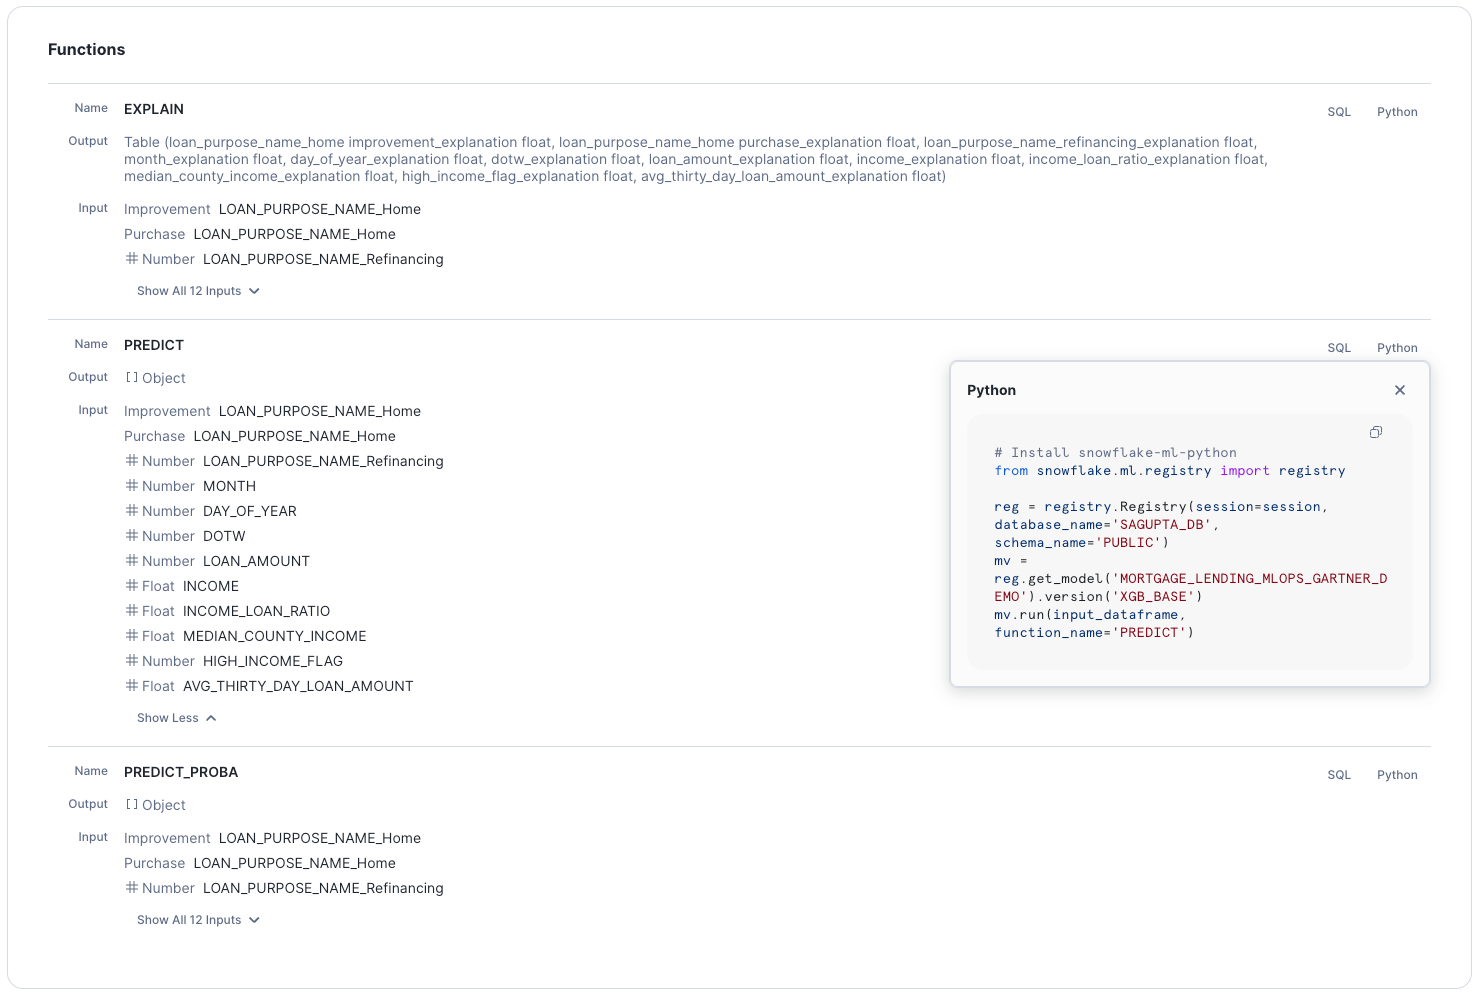Click the DAY_OF_YEAR input name

(x=250, y=511)
